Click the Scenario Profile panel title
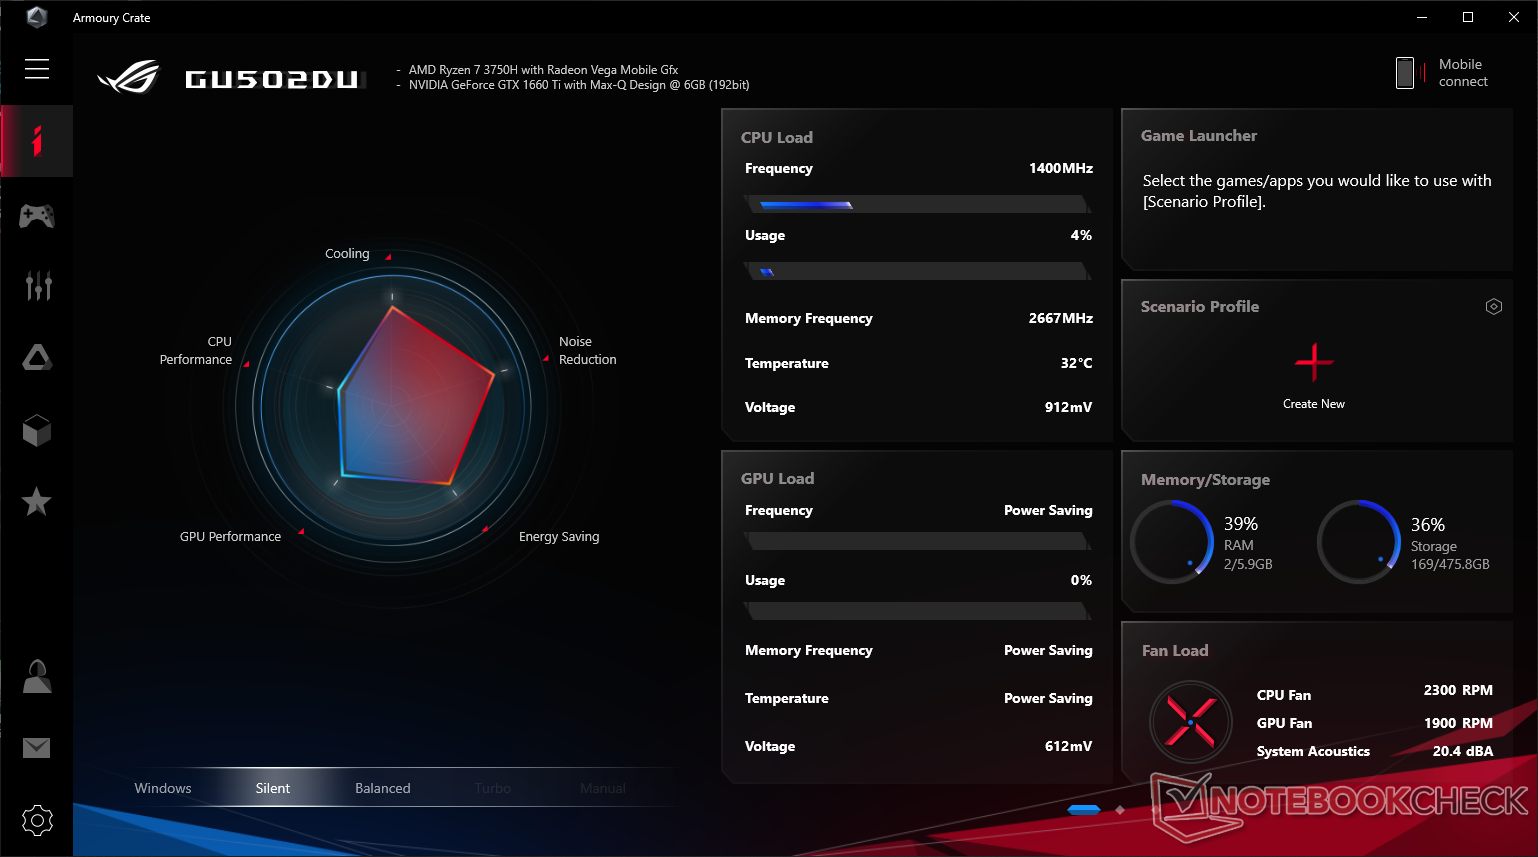1538x857 pixels. tap(1200, 307)
